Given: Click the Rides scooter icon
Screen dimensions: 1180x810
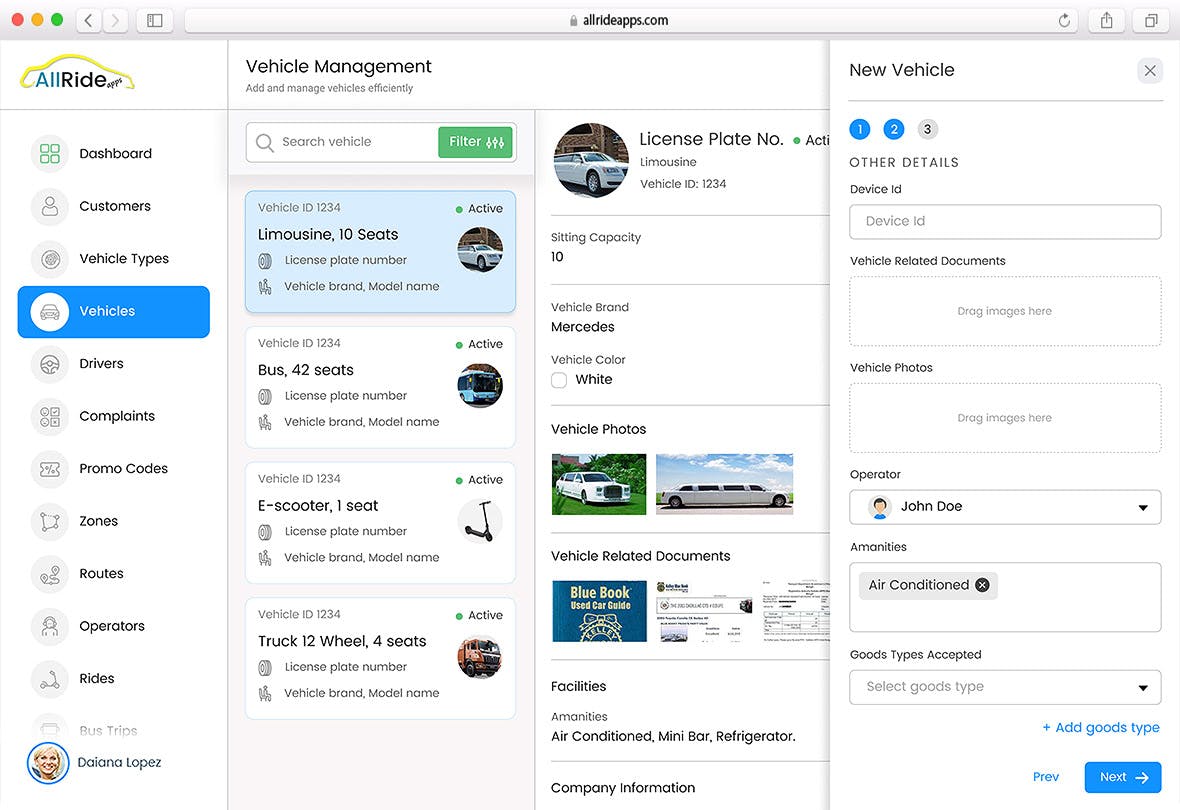Looking at the screenshot, I should [x=50, y=679].
